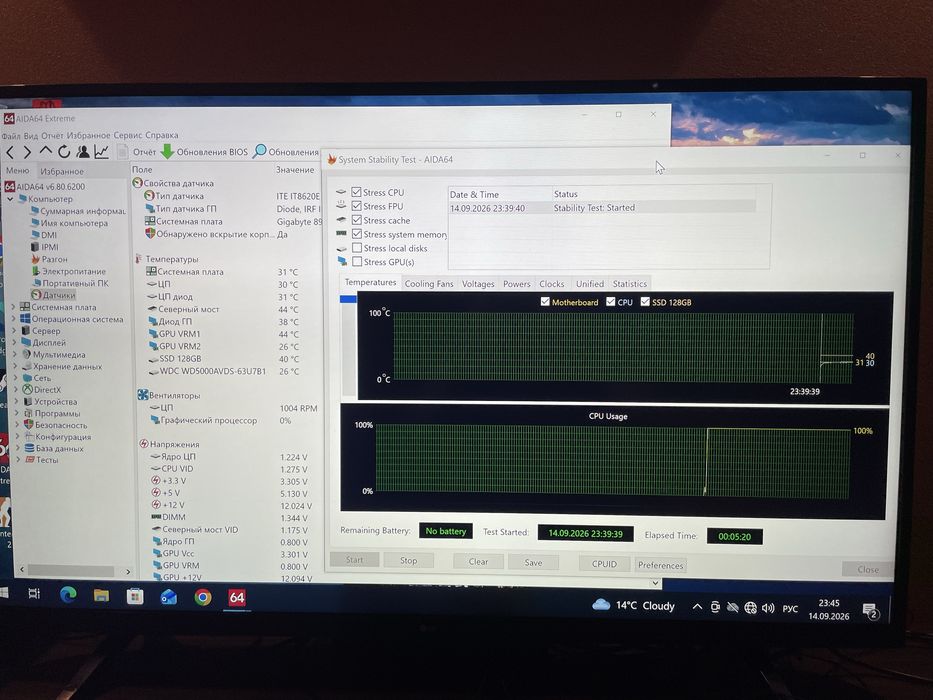Toggle the Stress CPU checkbox

pyautogui.click(x=356, y=192)
